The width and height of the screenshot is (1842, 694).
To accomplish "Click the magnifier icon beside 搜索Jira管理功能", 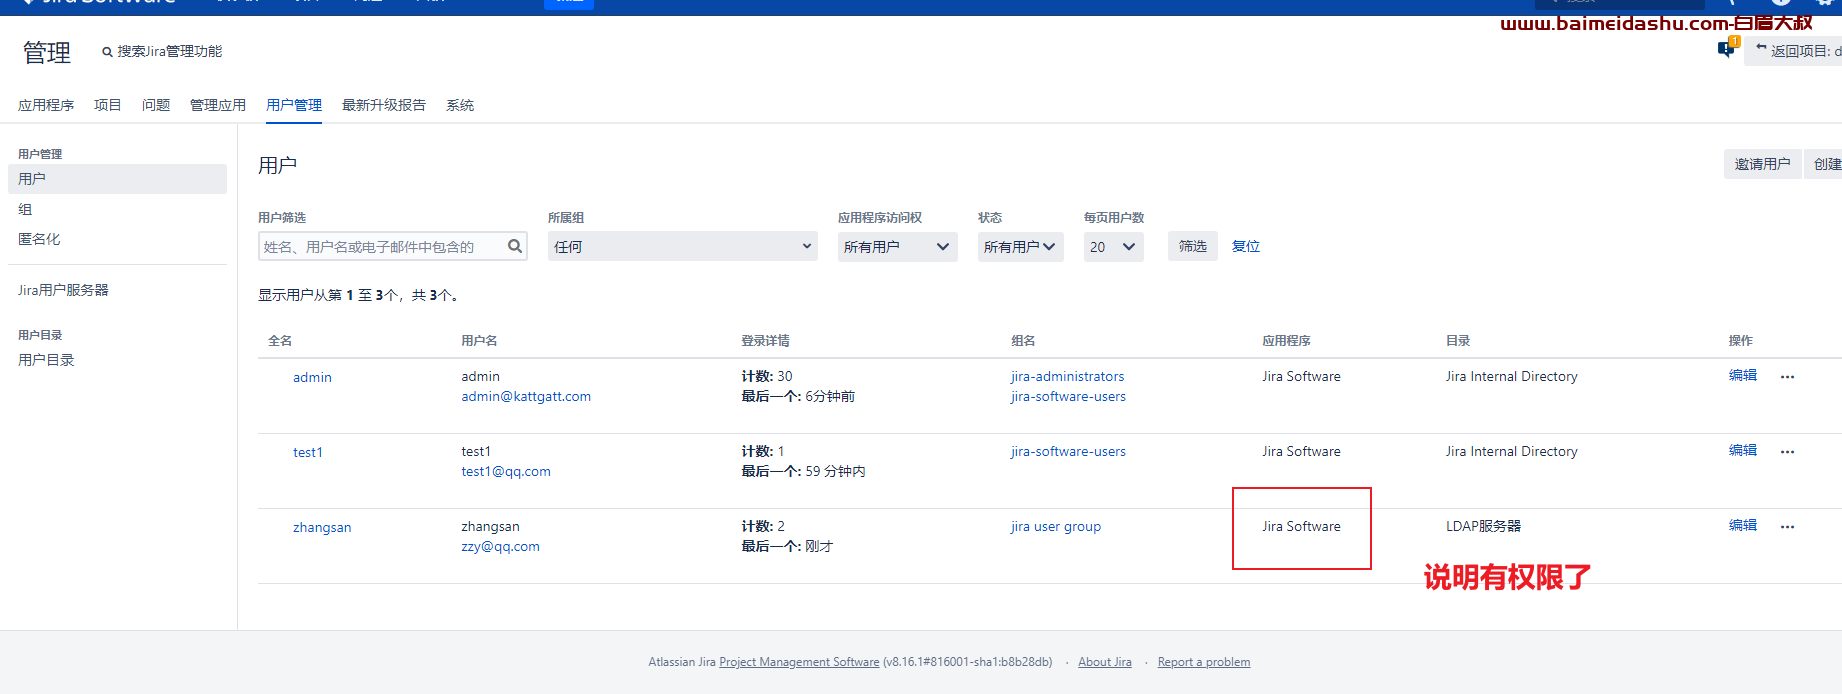I will tap(107, 52).
